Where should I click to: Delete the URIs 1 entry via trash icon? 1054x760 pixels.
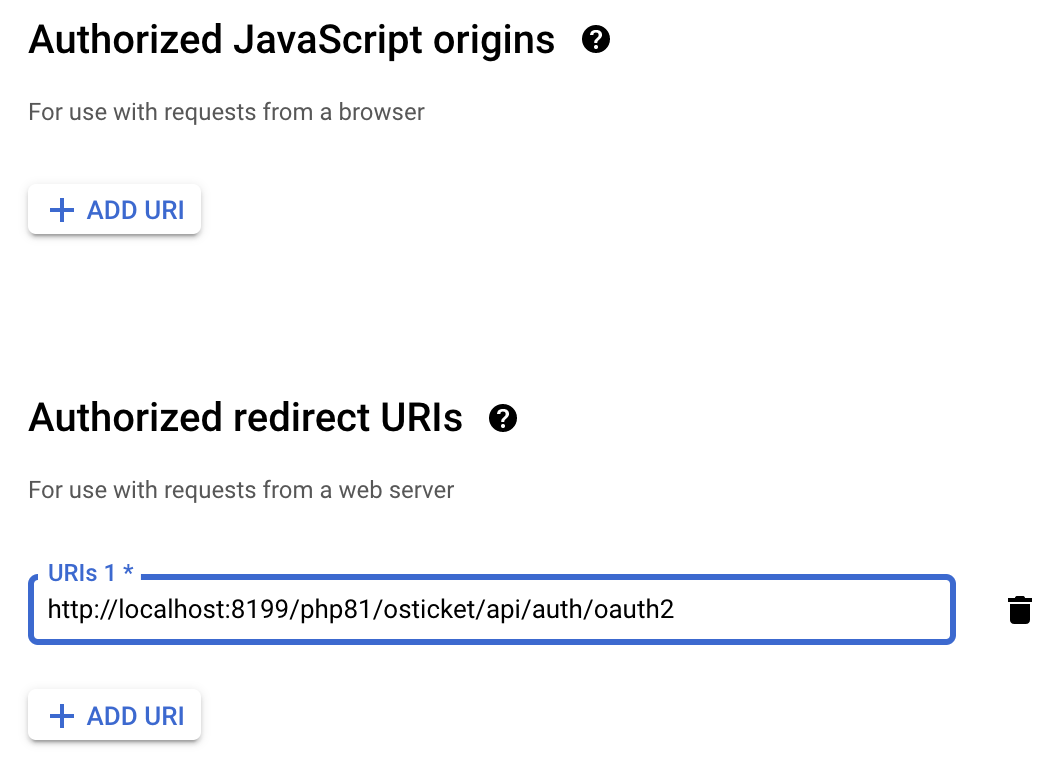click(1020, 610)
